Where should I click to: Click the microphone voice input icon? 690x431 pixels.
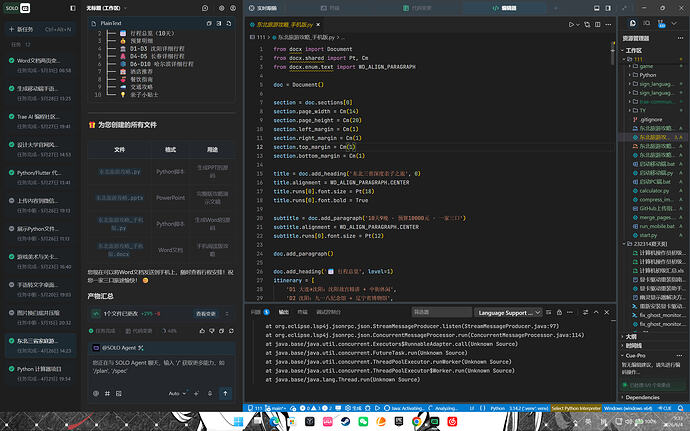click(210, 393)
